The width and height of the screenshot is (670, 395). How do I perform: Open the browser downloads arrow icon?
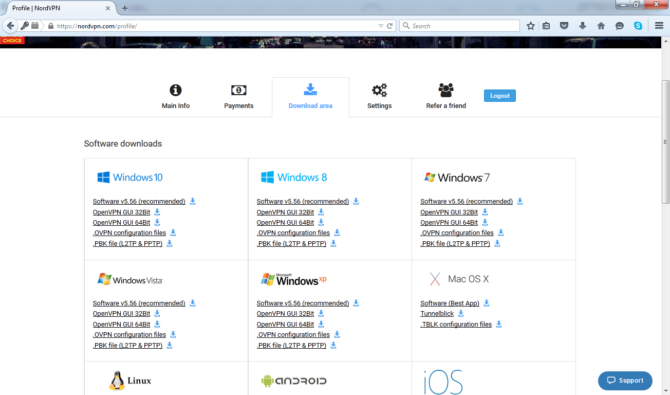[582, 26]
